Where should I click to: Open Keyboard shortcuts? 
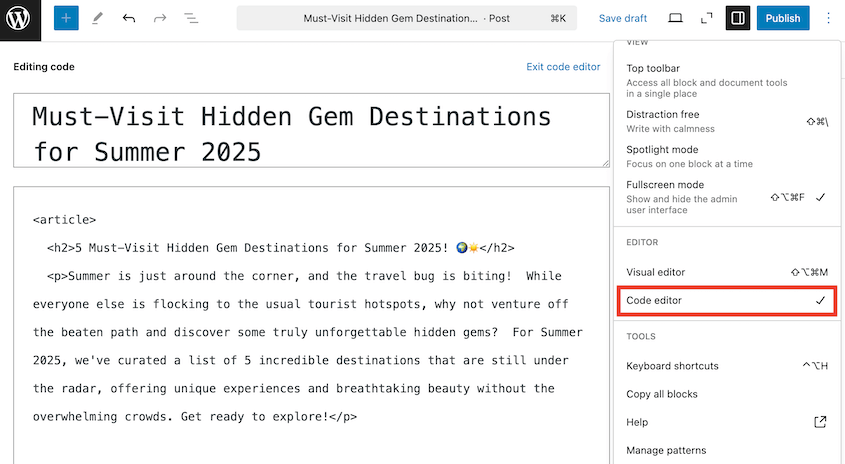[x=727, y=366]
